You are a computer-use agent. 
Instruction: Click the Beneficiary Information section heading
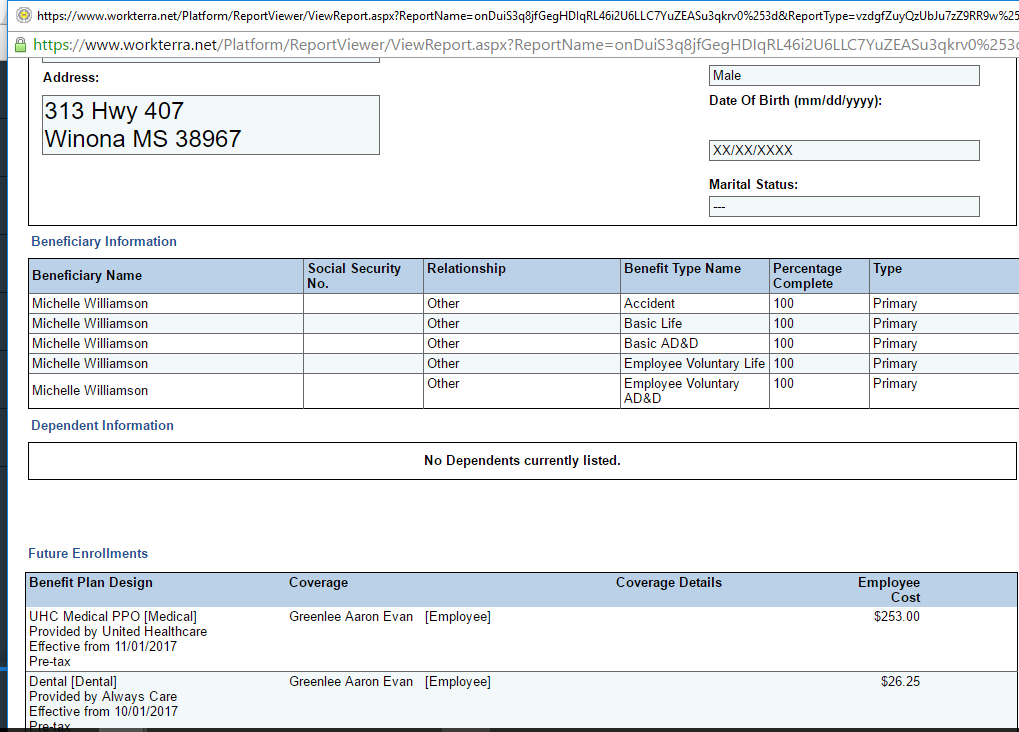[x=104, y=241]
